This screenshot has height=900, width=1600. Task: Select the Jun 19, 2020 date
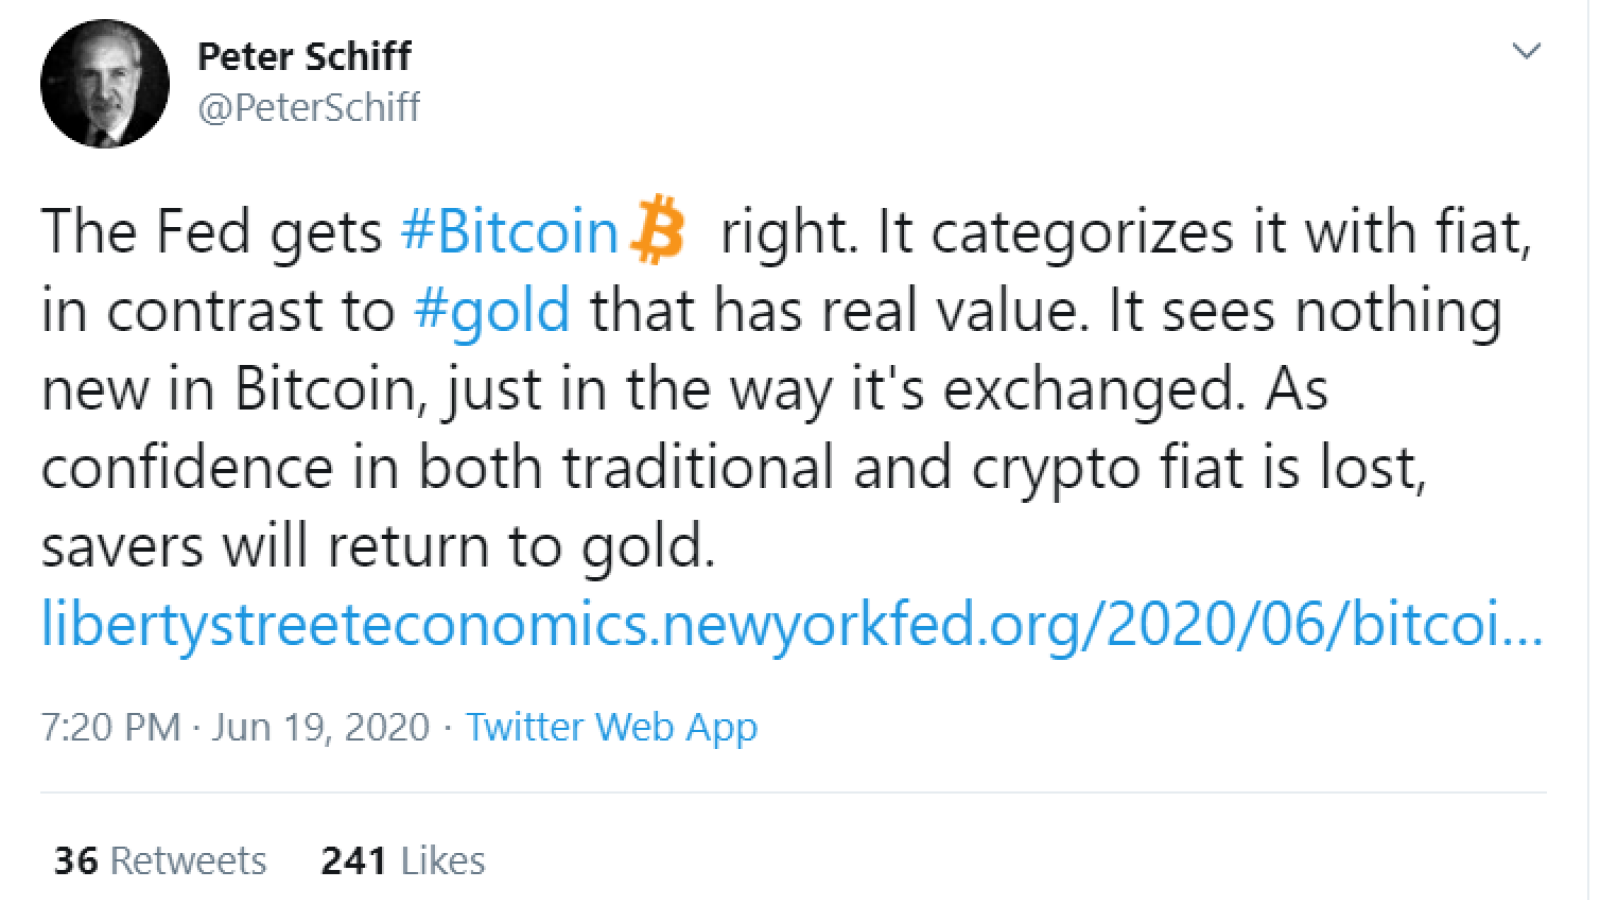[x=320, y=727]
